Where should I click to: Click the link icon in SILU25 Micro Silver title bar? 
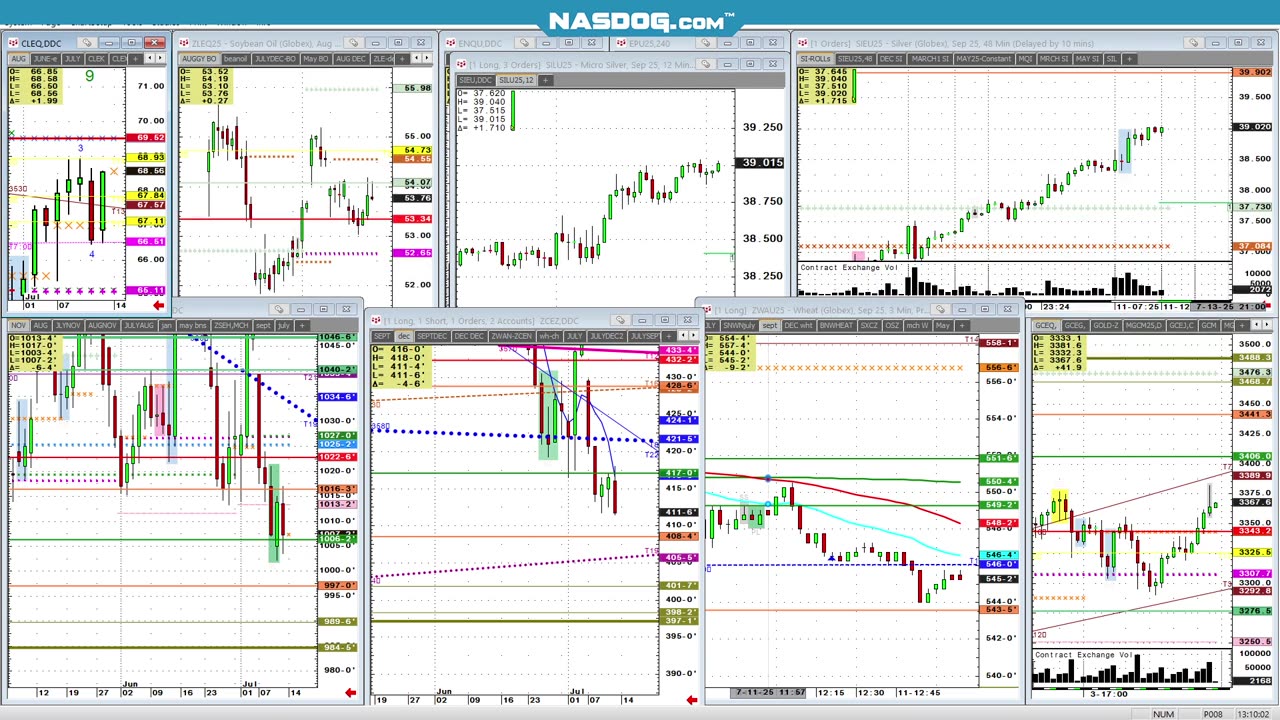tap(705, 64)
